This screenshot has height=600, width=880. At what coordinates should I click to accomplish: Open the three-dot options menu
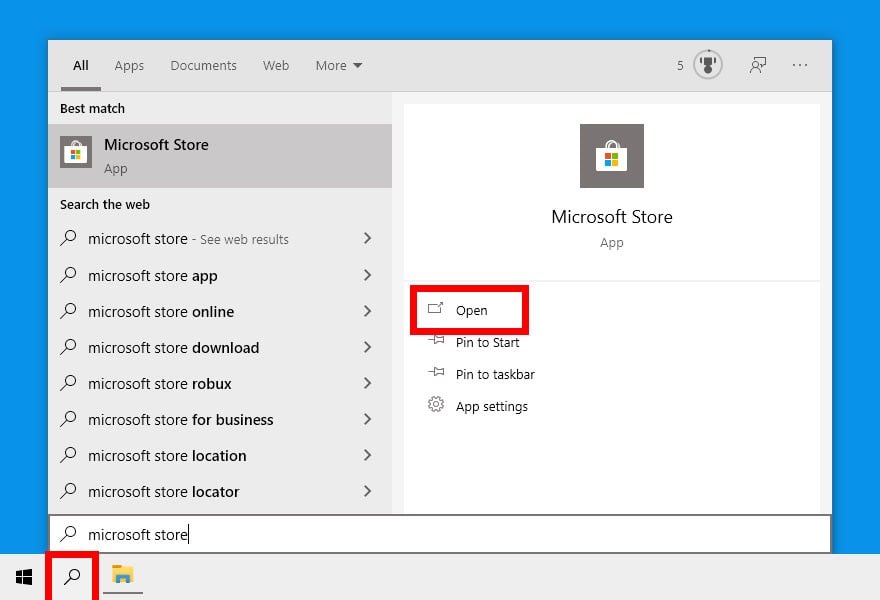(800, 65)
